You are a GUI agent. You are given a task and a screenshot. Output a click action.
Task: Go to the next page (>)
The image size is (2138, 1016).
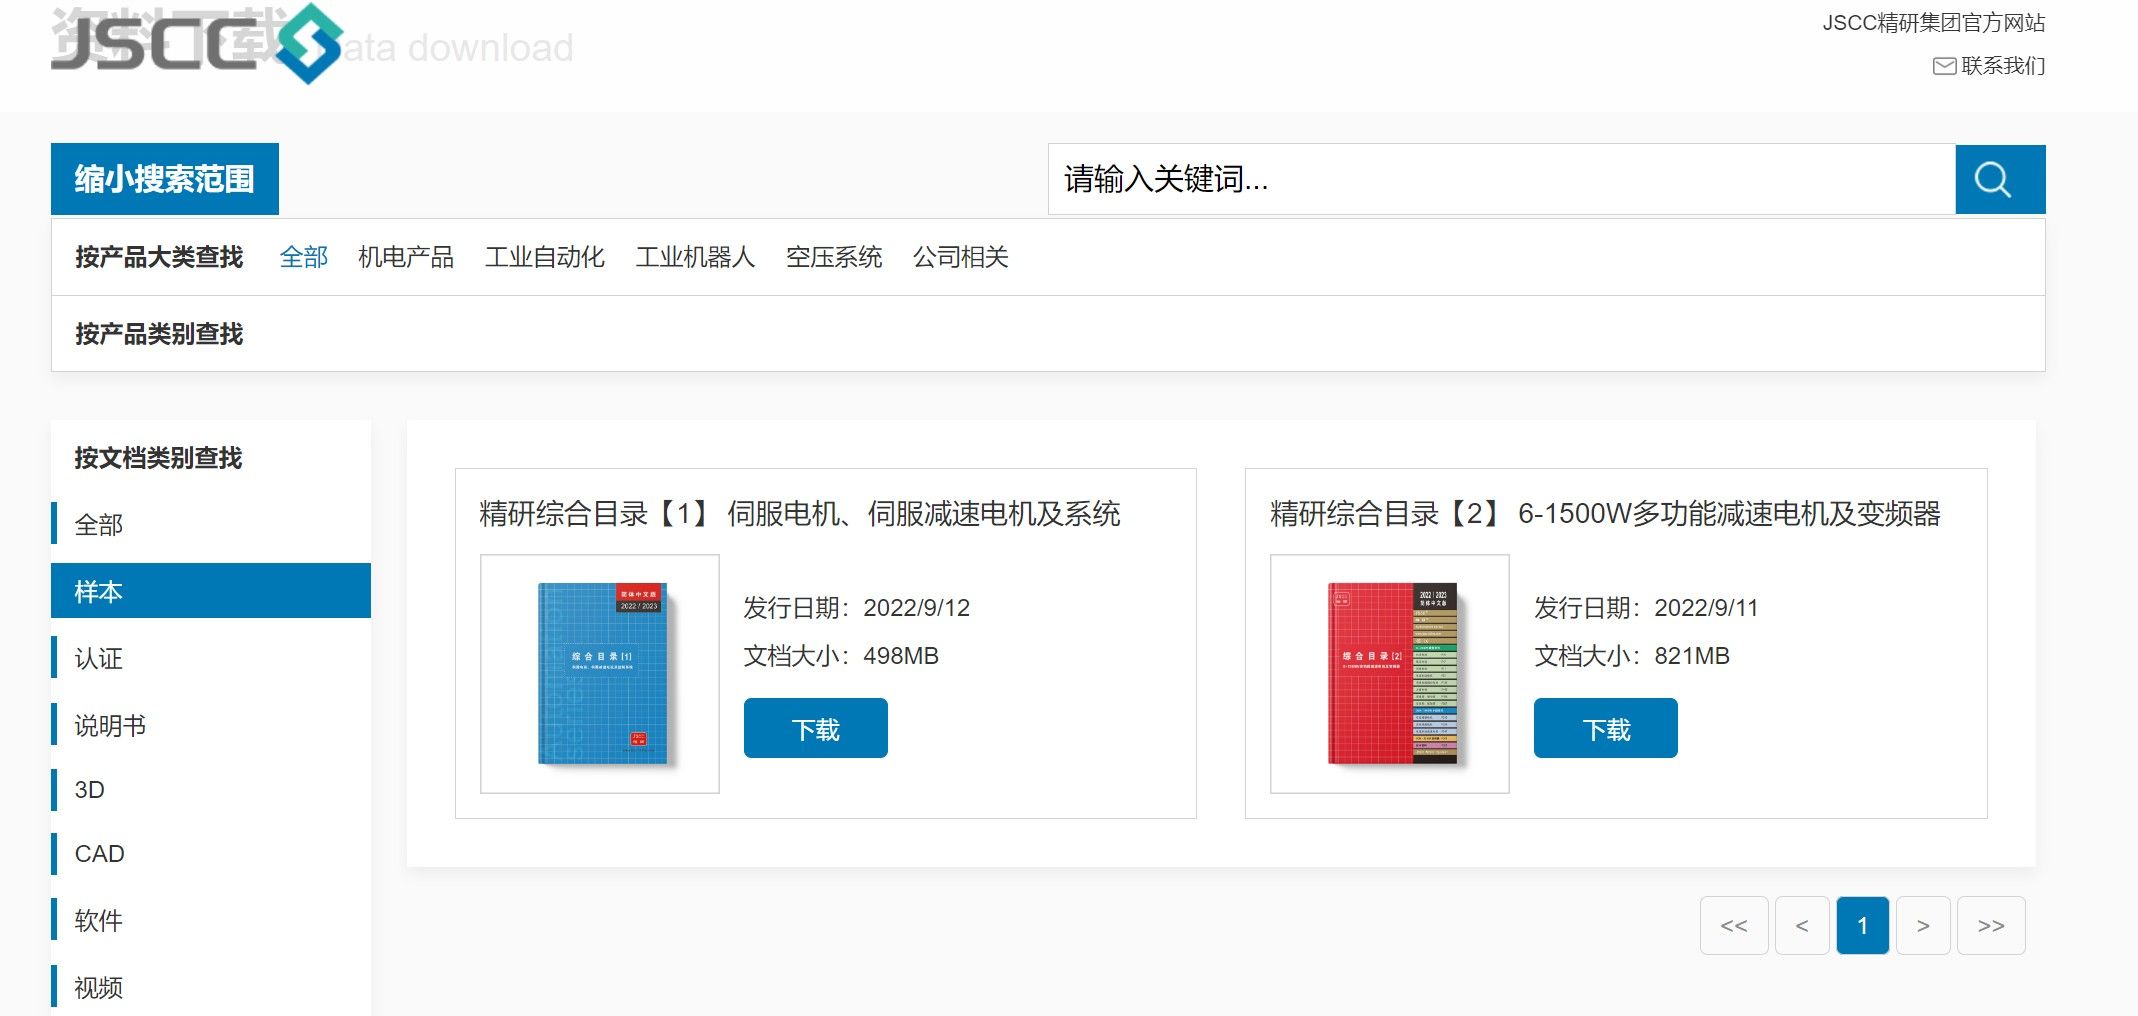click(1922, 926)
